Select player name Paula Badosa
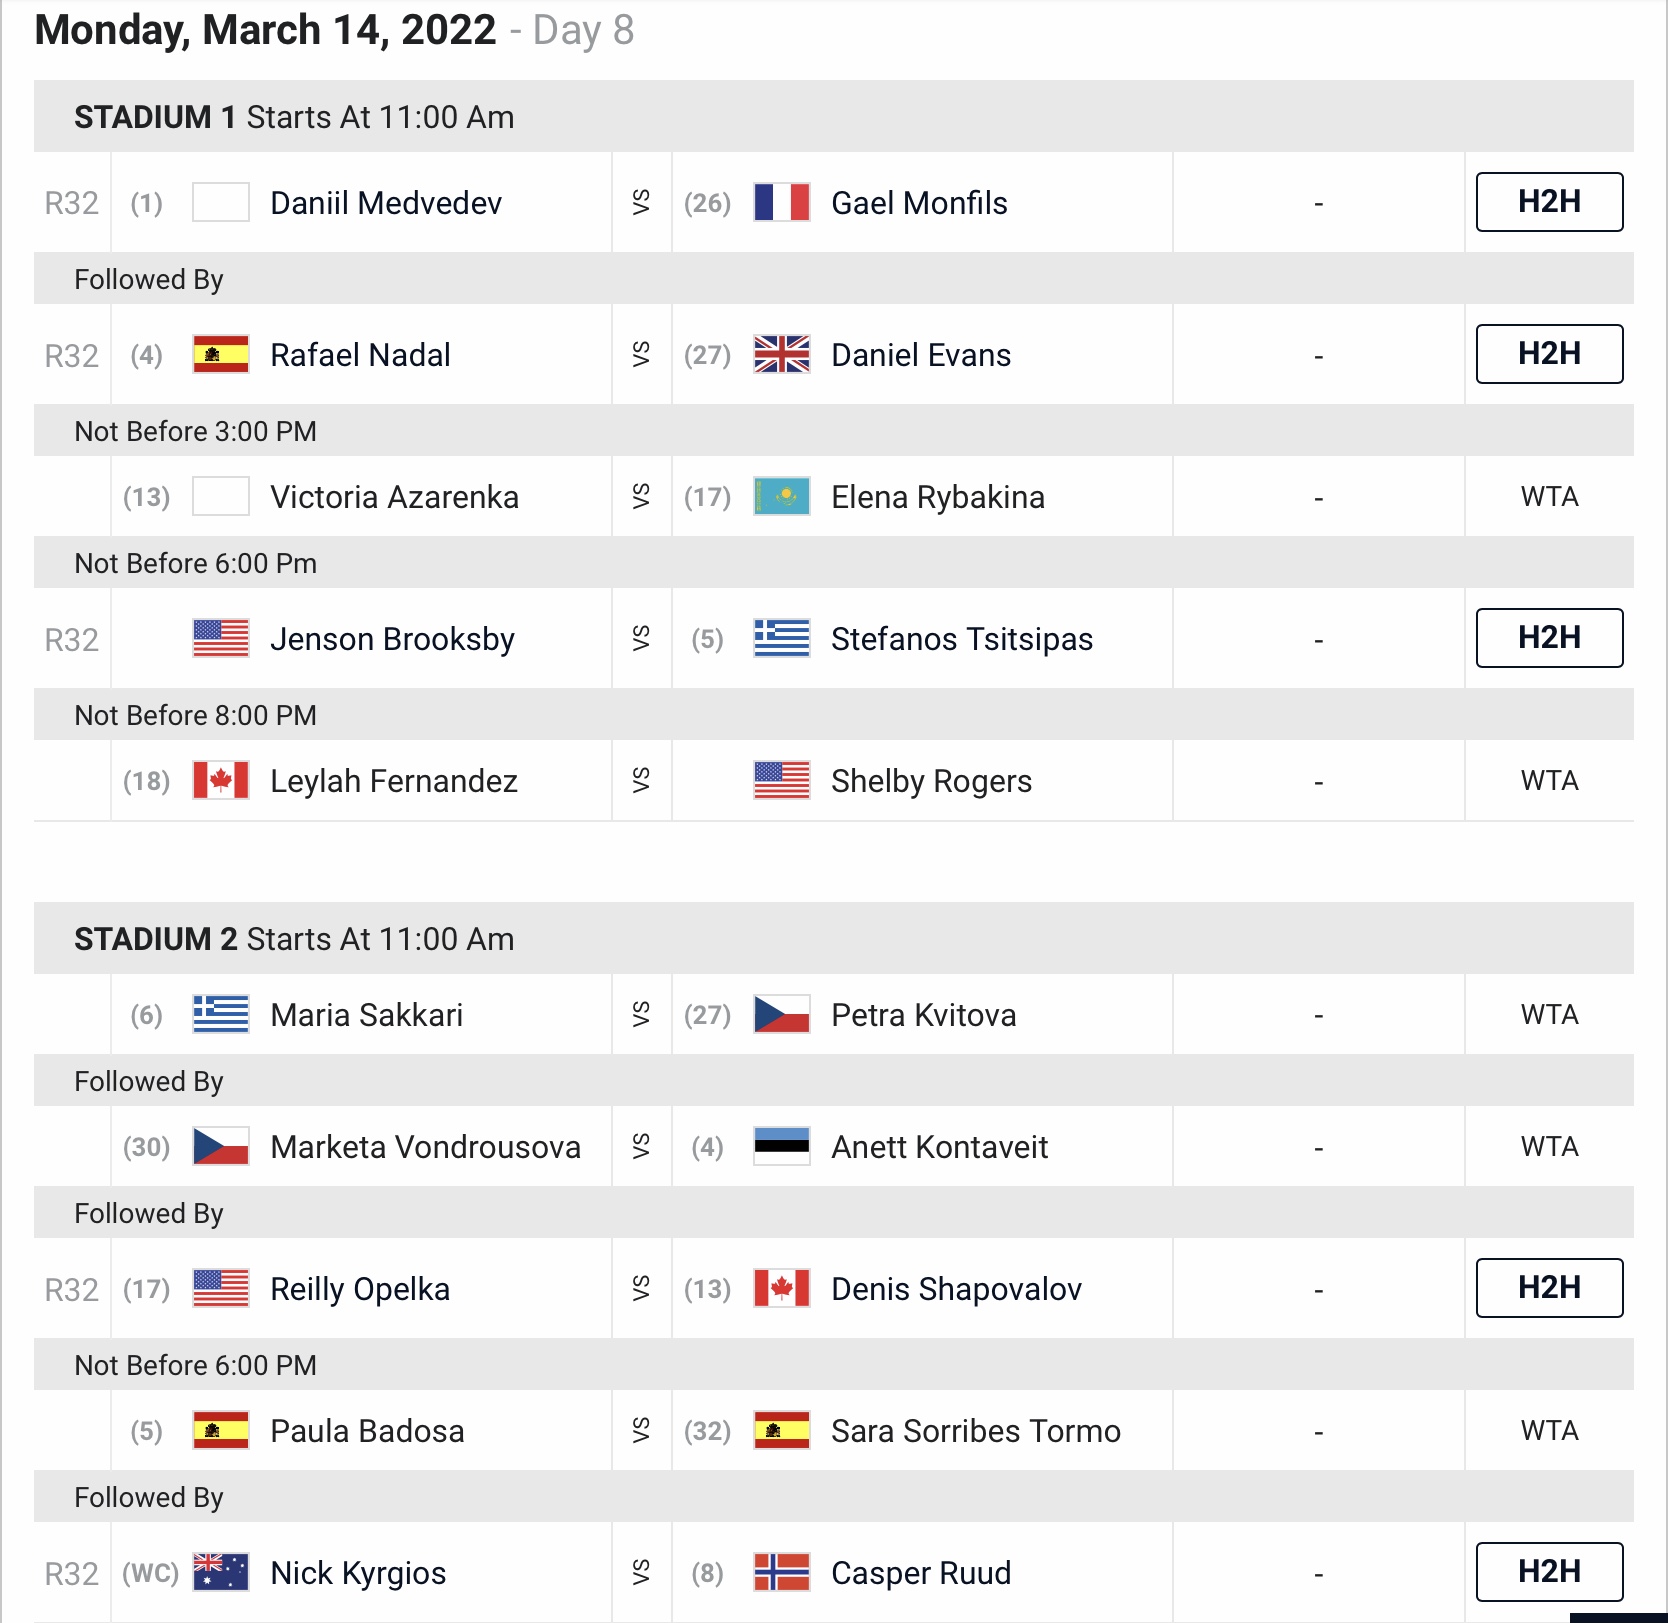Viewport: 1668px width, 1623px height. (367, 1431)
